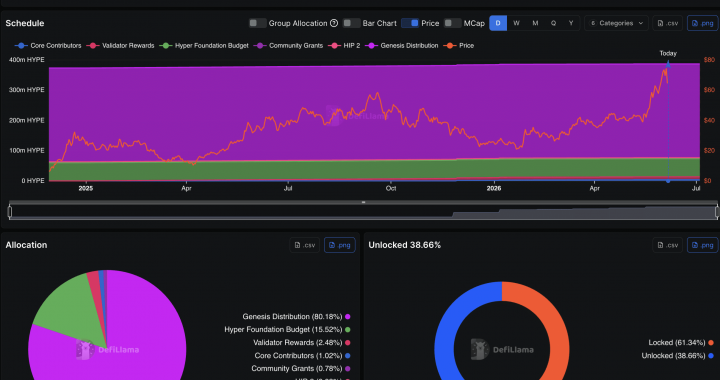
Task: Grab the left handle of range slider
Action: point(10,211)
